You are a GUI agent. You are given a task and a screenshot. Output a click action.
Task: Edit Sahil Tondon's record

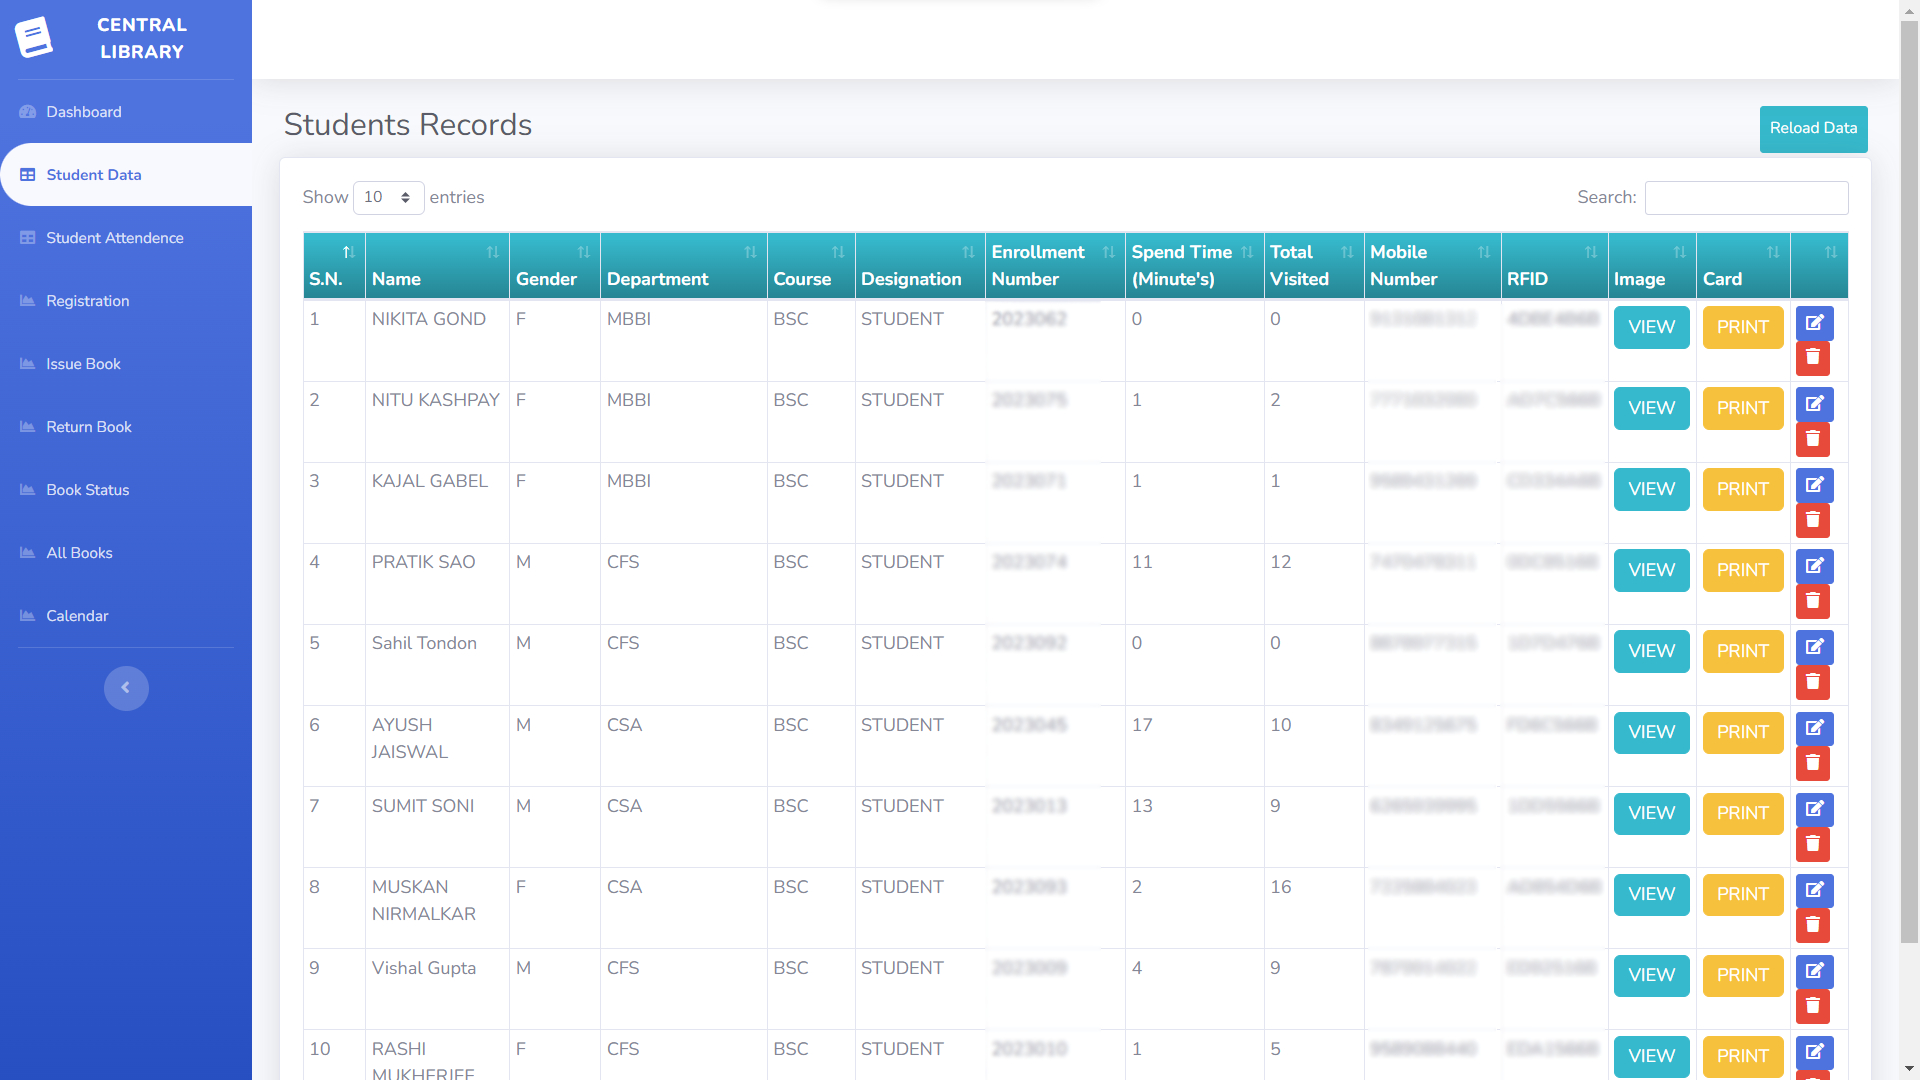tap(1814, 648)
